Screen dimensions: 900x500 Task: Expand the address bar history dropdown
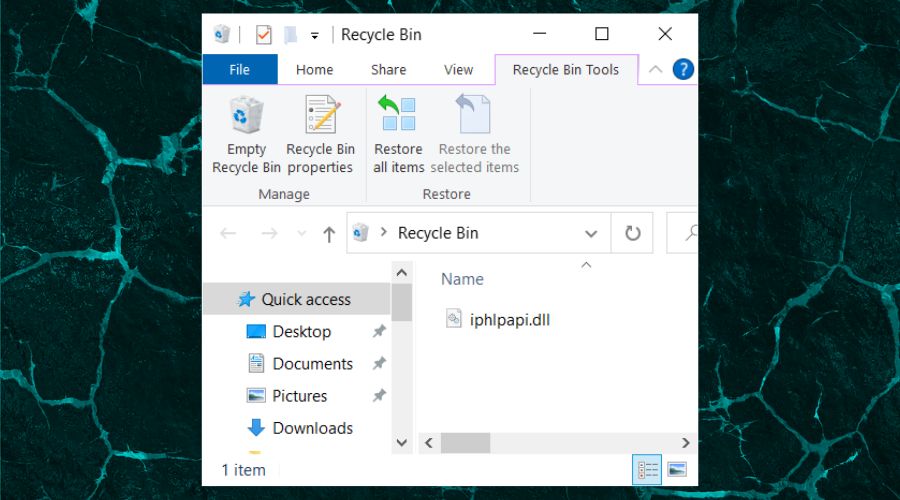pos(591,234)
